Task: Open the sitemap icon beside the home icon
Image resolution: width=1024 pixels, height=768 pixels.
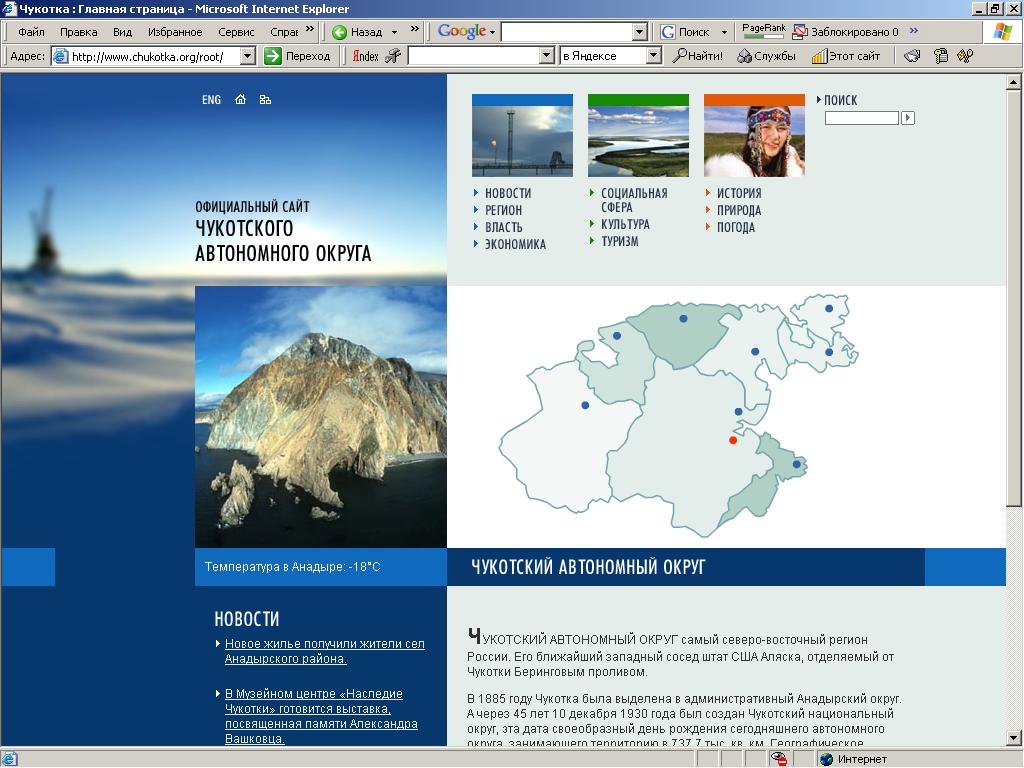Action: 265,99
